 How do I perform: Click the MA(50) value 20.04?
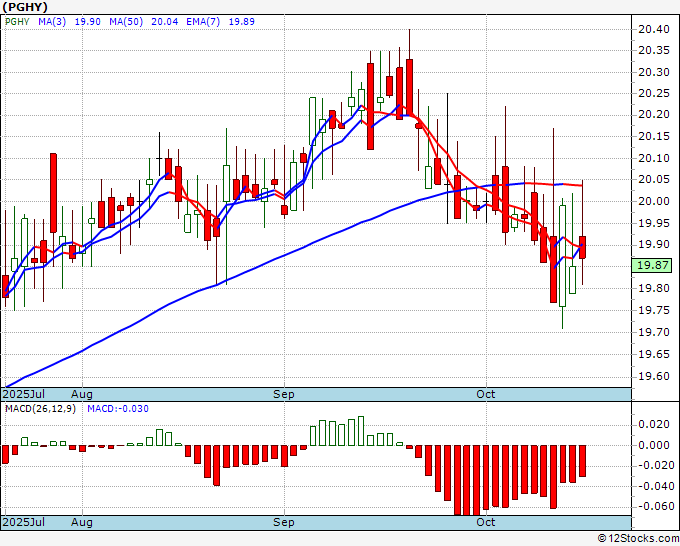click(x=164, y=22)
